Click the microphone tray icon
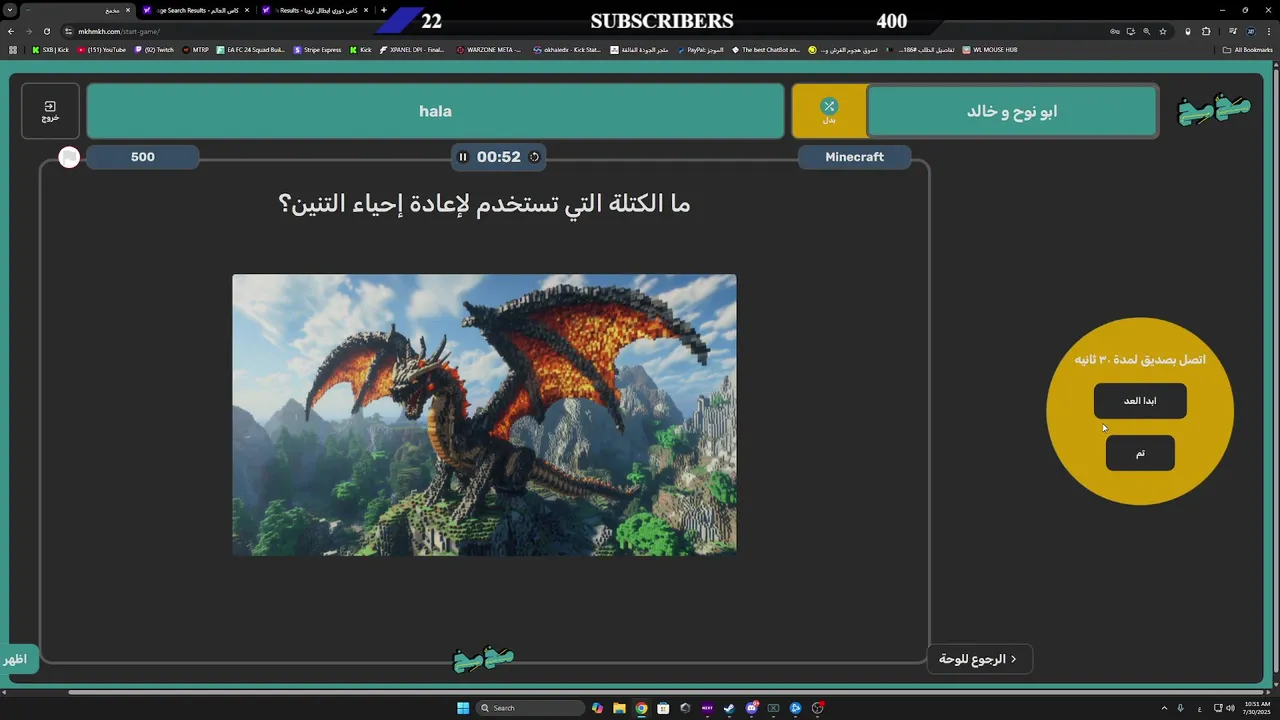 click(1181, 708)
